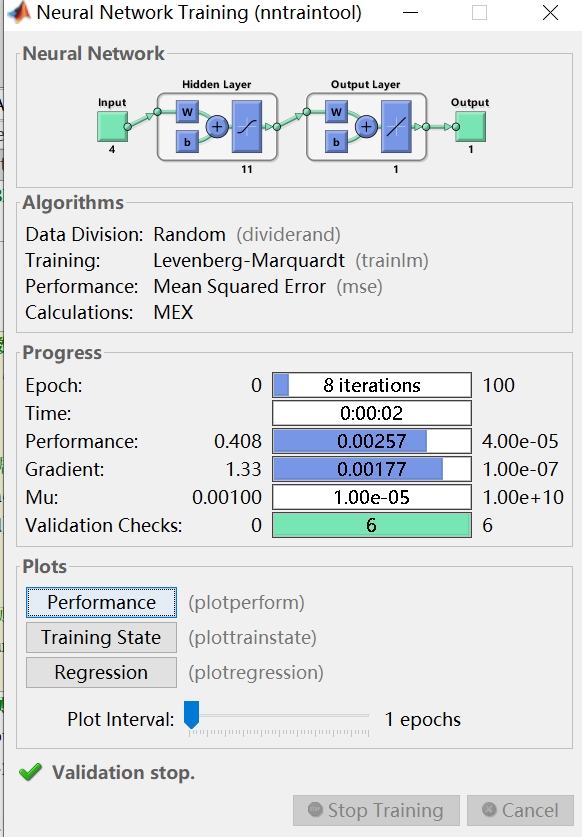
Task: Click the MATLAB logo in title bar
Action: [x=19, y=13]
